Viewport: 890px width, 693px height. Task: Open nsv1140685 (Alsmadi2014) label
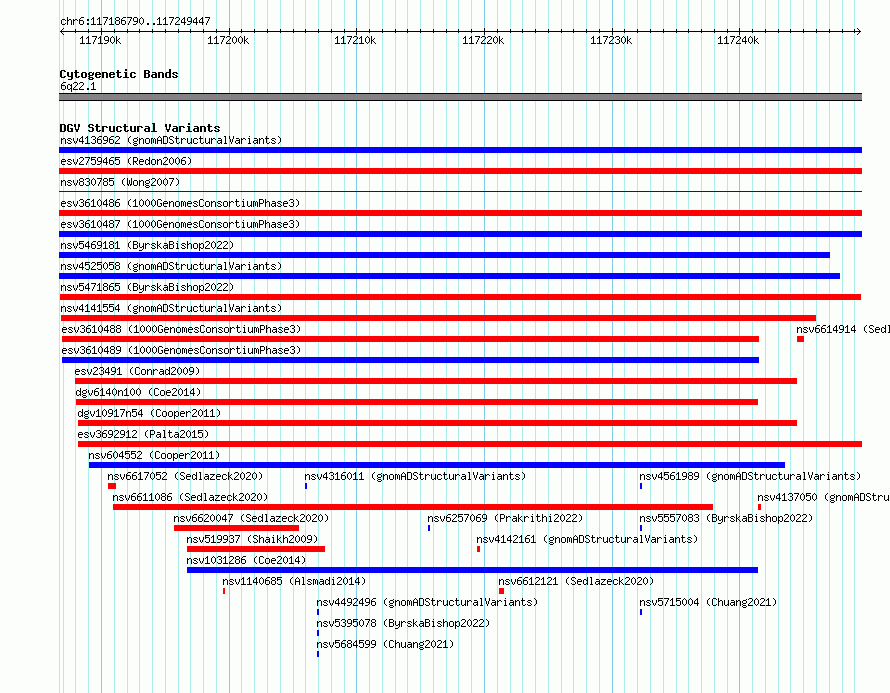(294, 581)
